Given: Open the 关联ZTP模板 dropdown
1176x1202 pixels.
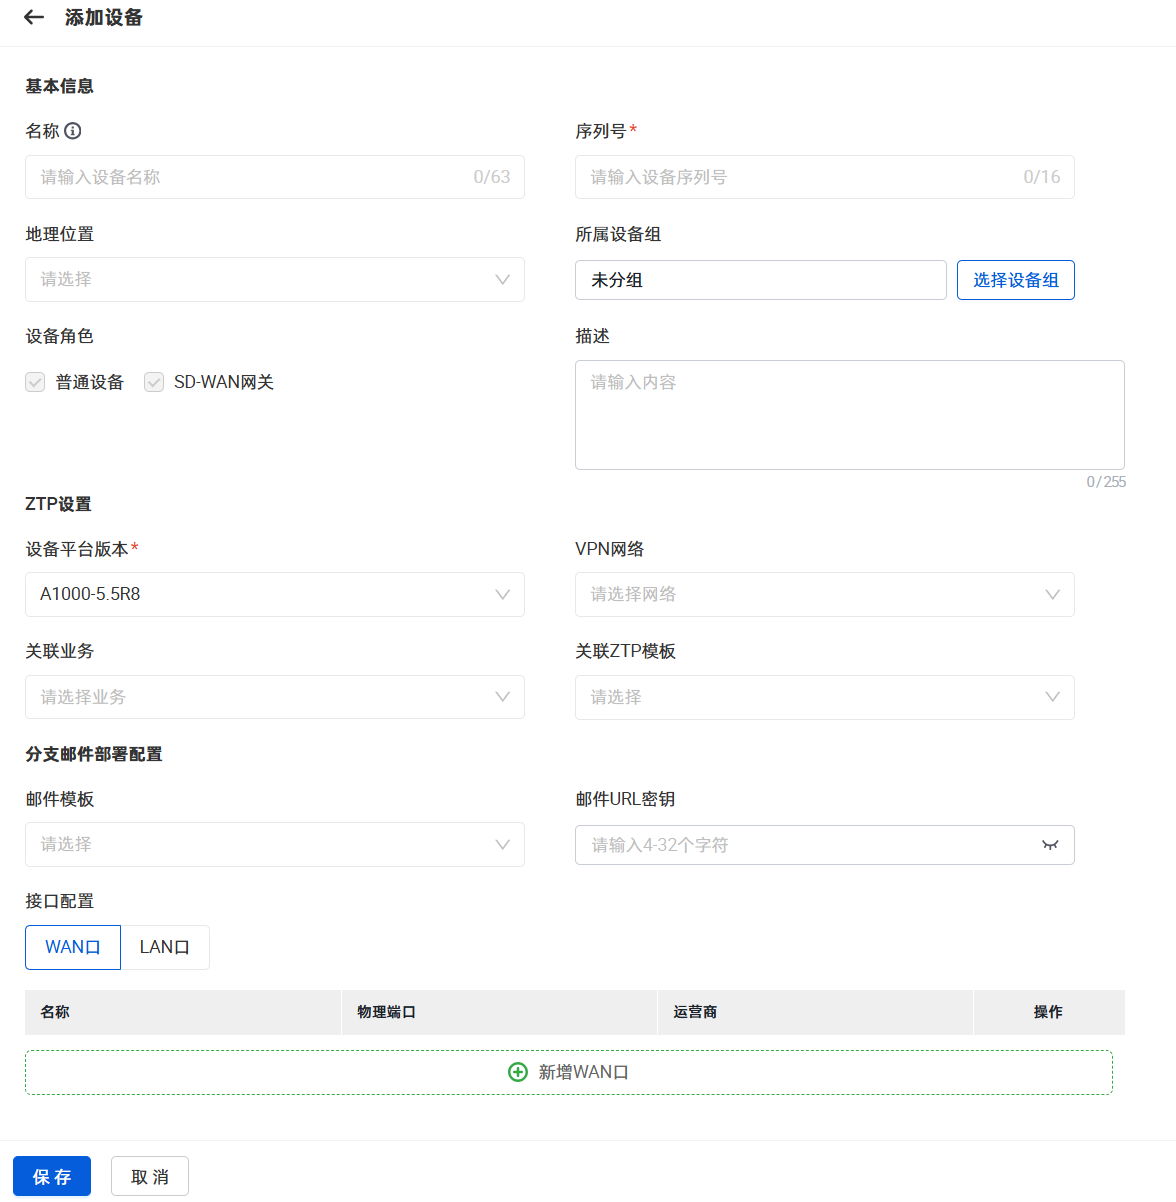Looking at the screenshot, I should (x=824, y=697).
